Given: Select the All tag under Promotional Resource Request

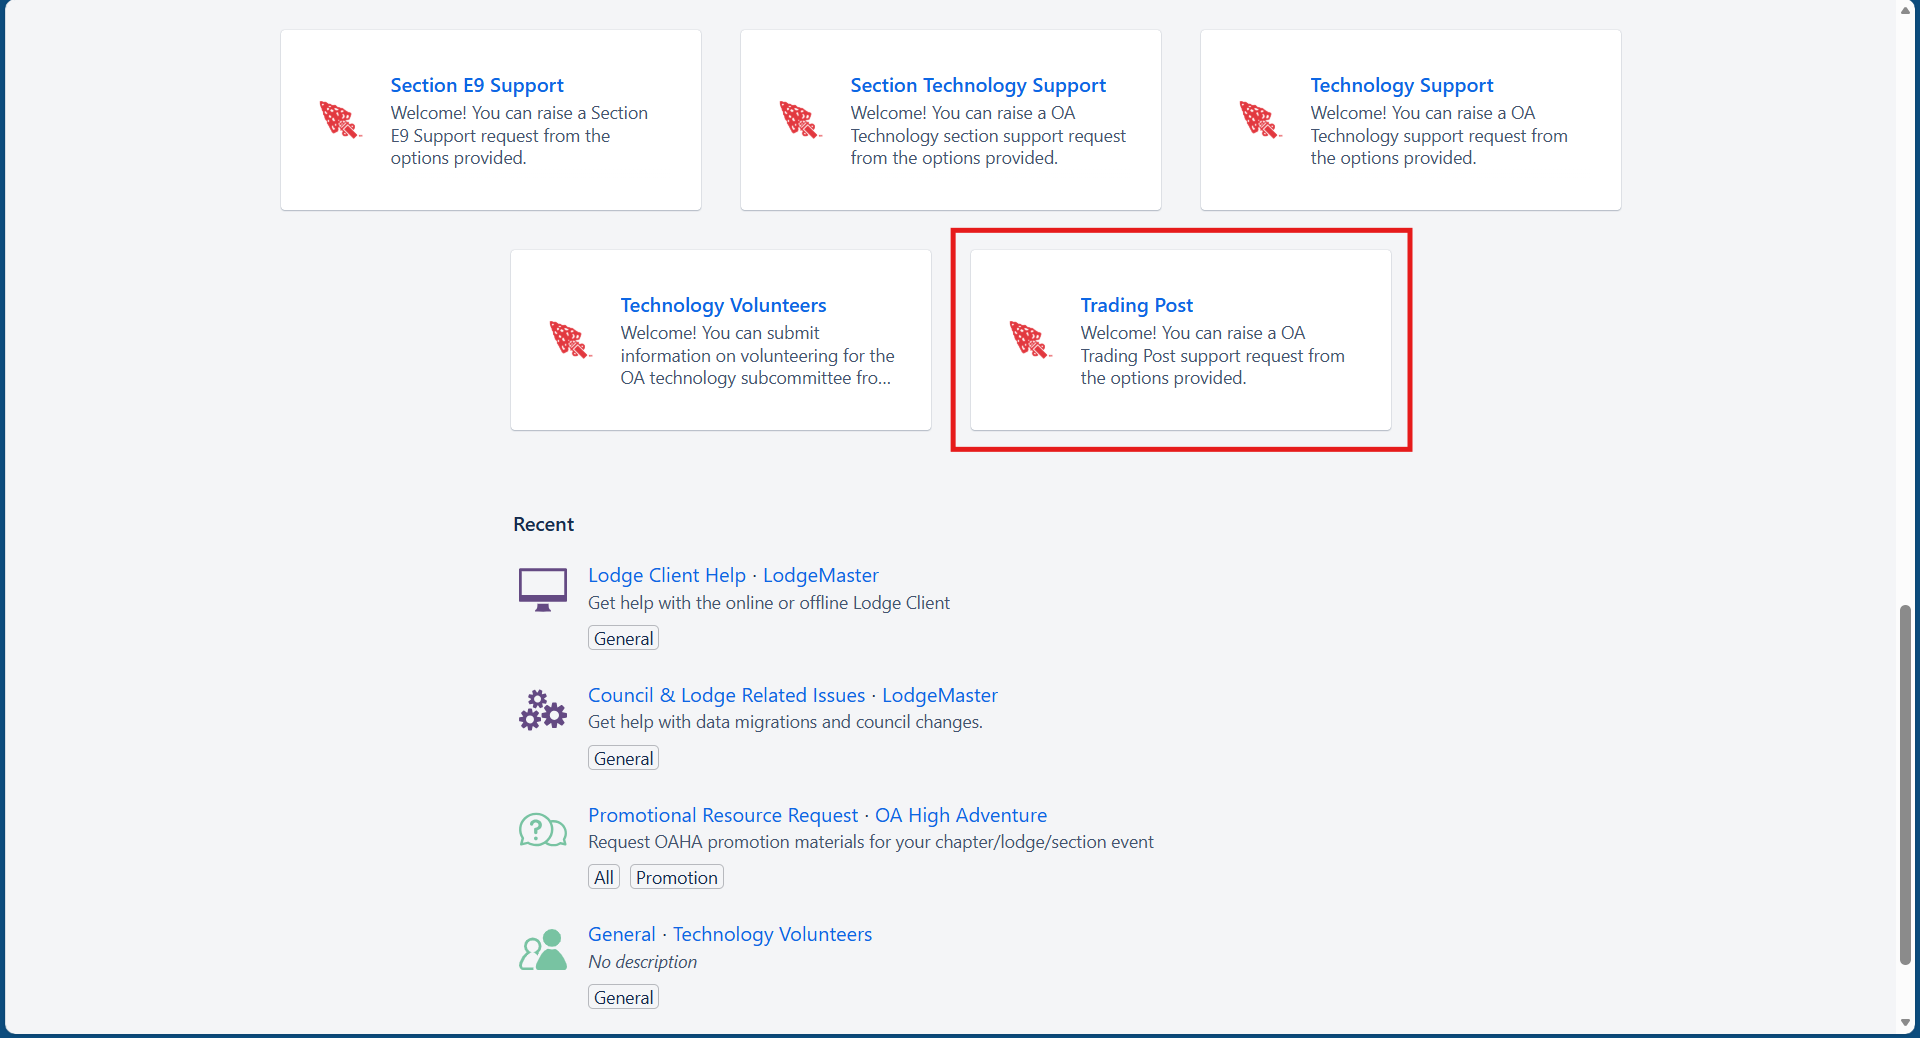Looking at the screenshot, I should [x=604, y=877].
